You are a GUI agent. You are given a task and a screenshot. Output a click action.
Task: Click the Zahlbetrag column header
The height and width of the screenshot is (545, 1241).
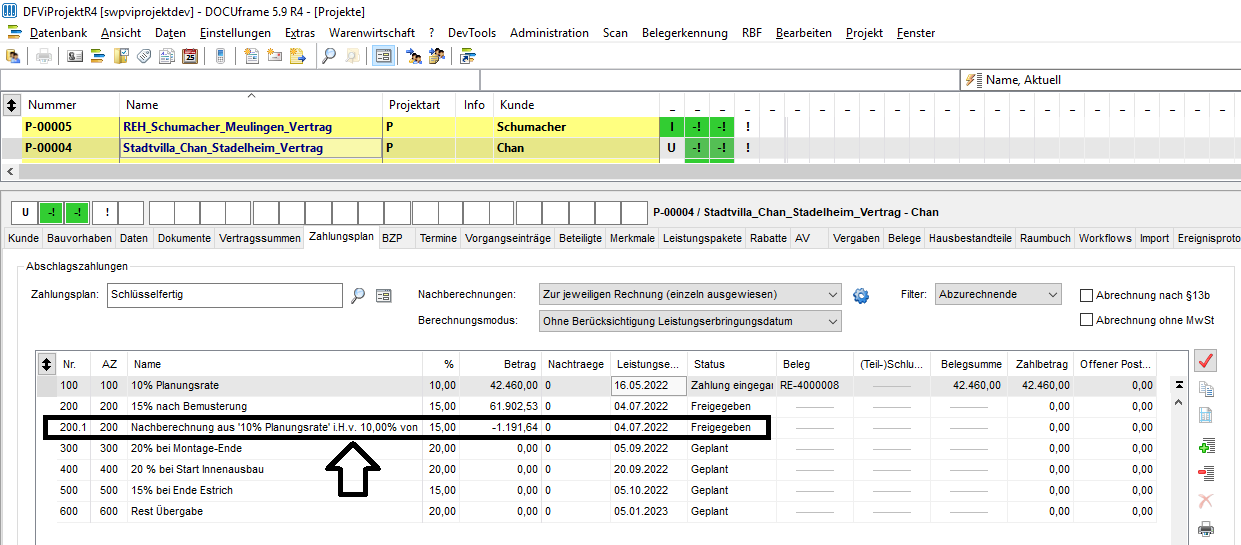point(1040,364)
